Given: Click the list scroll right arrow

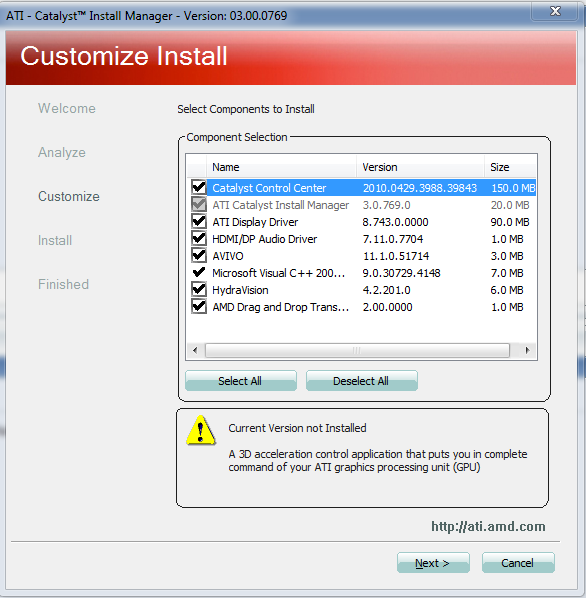Looking at the screenshot, I should coord(527,350).
